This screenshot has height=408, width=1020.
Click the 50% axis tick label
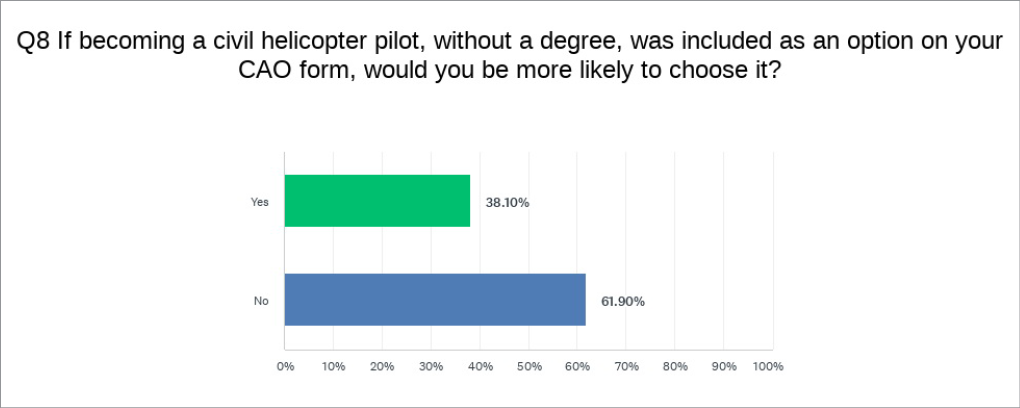pos(528,366)
